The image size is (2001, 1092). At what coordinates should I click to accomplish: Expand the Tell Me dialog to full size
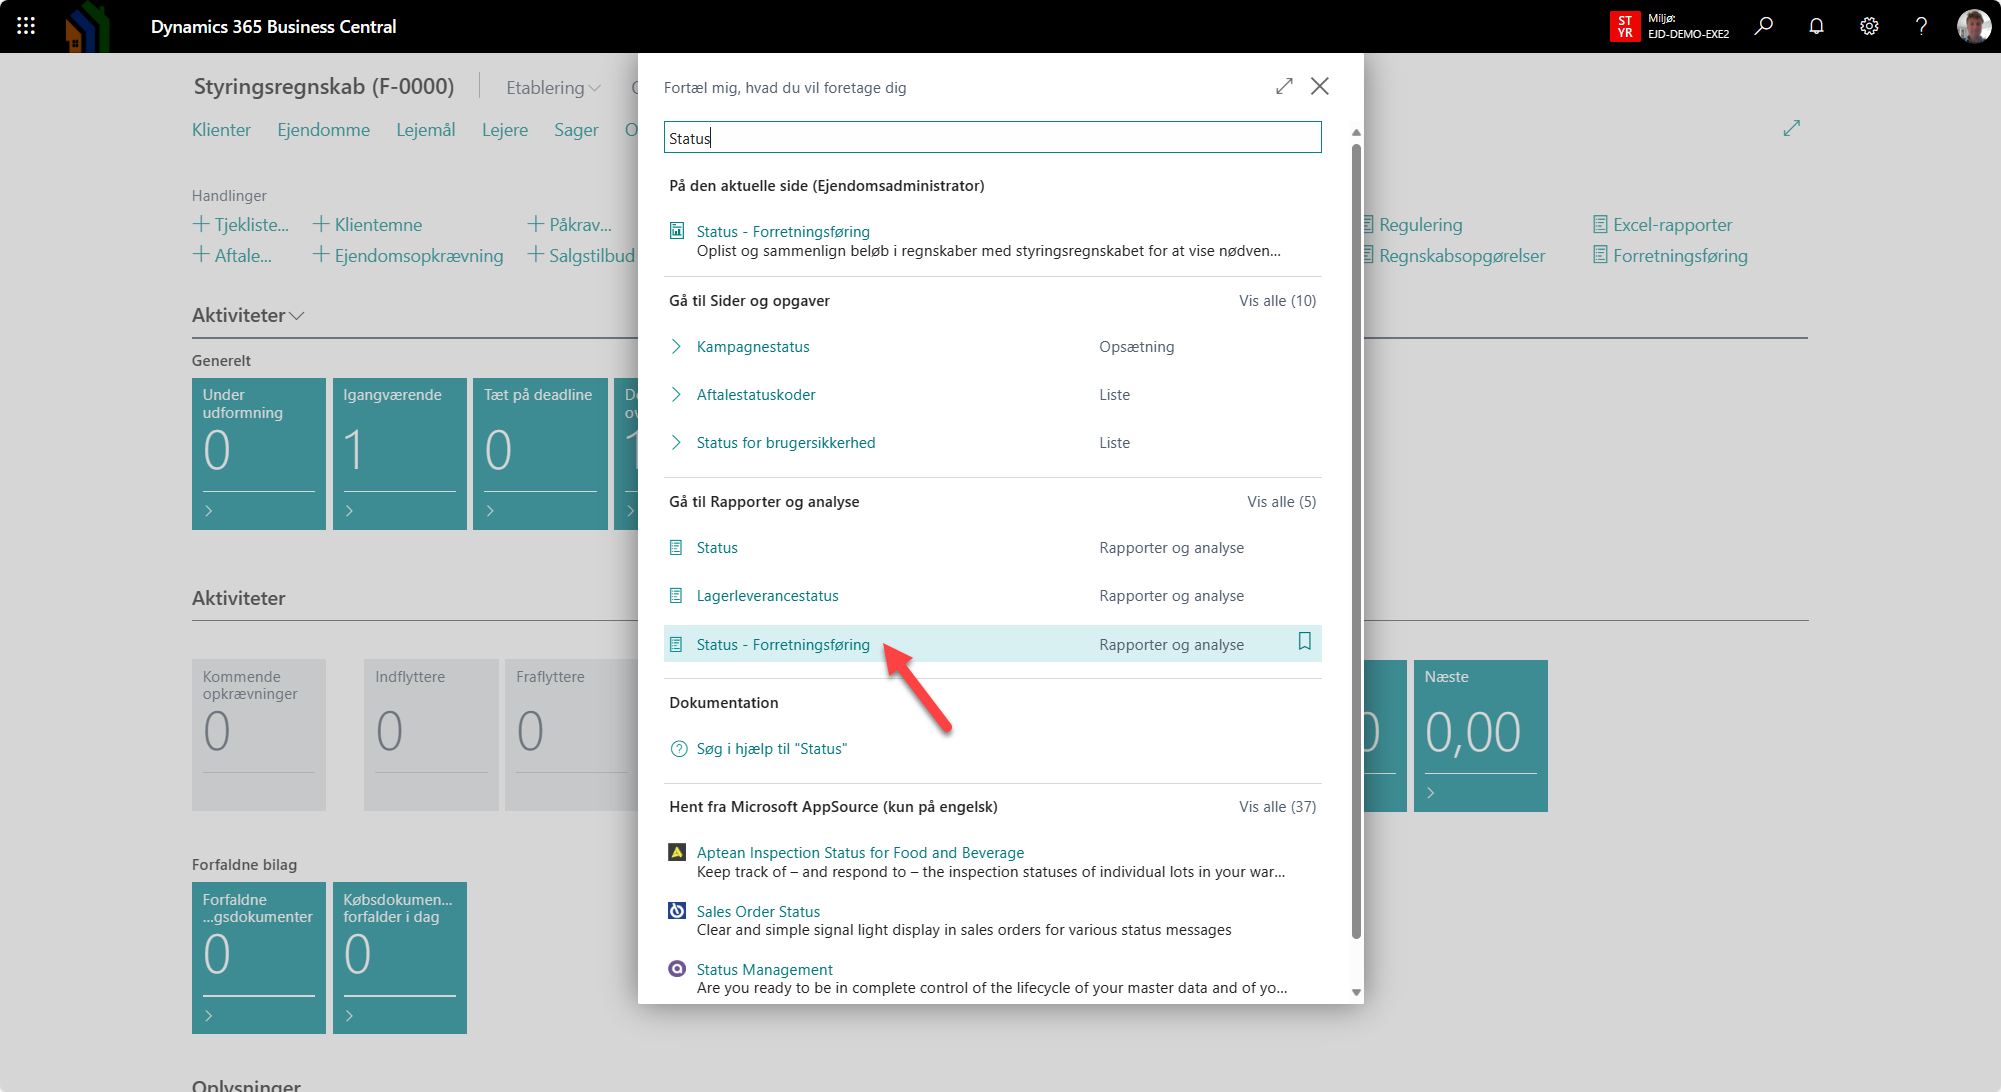(x=1284, y=86)
